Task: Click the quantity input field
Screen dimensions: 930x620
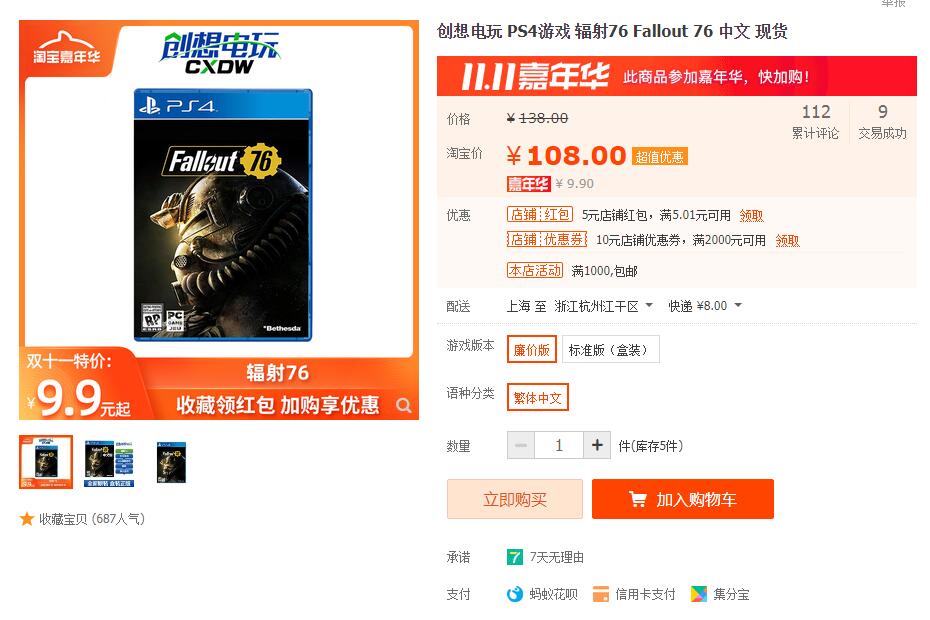Action: point(559,445)
